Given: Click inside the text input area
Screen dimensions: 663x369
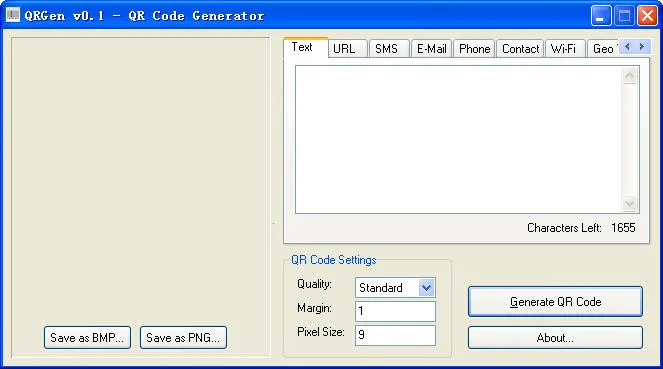Looking at the screenshot, I should click(x=458, y=139).
